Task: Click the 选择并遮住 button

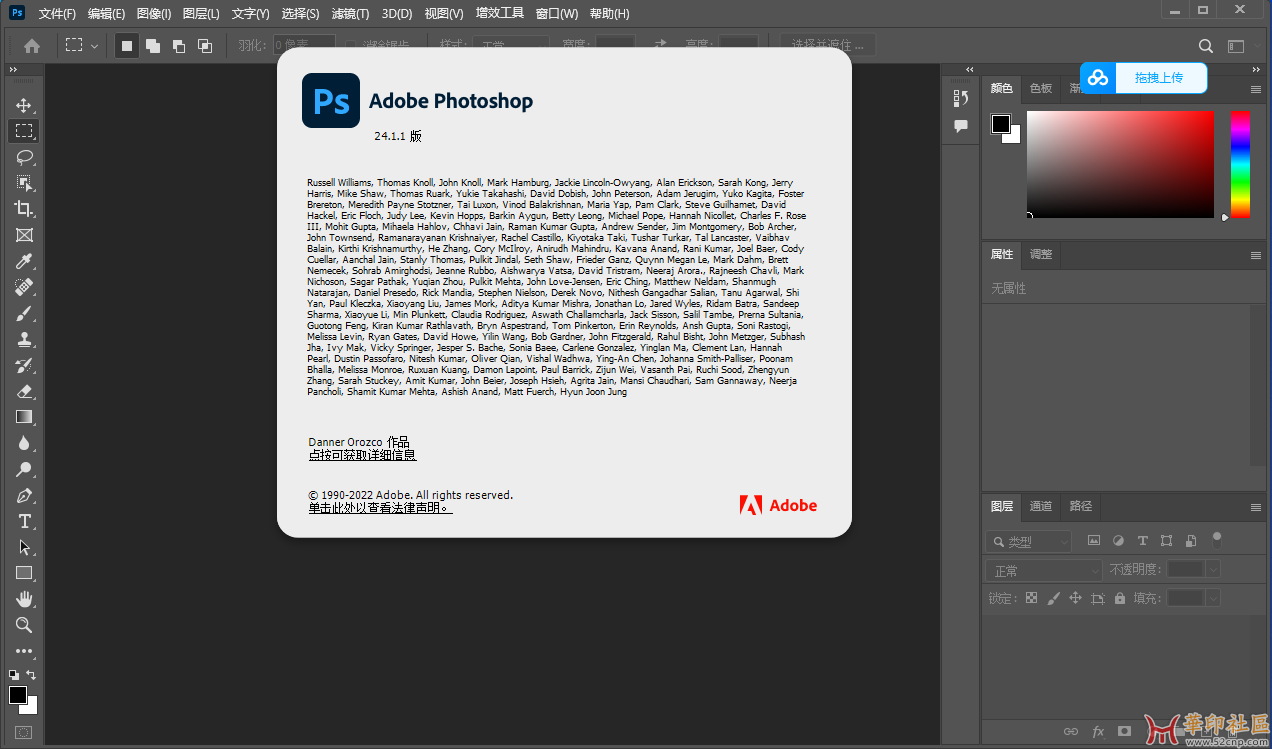Action: (x=828, y=45)
